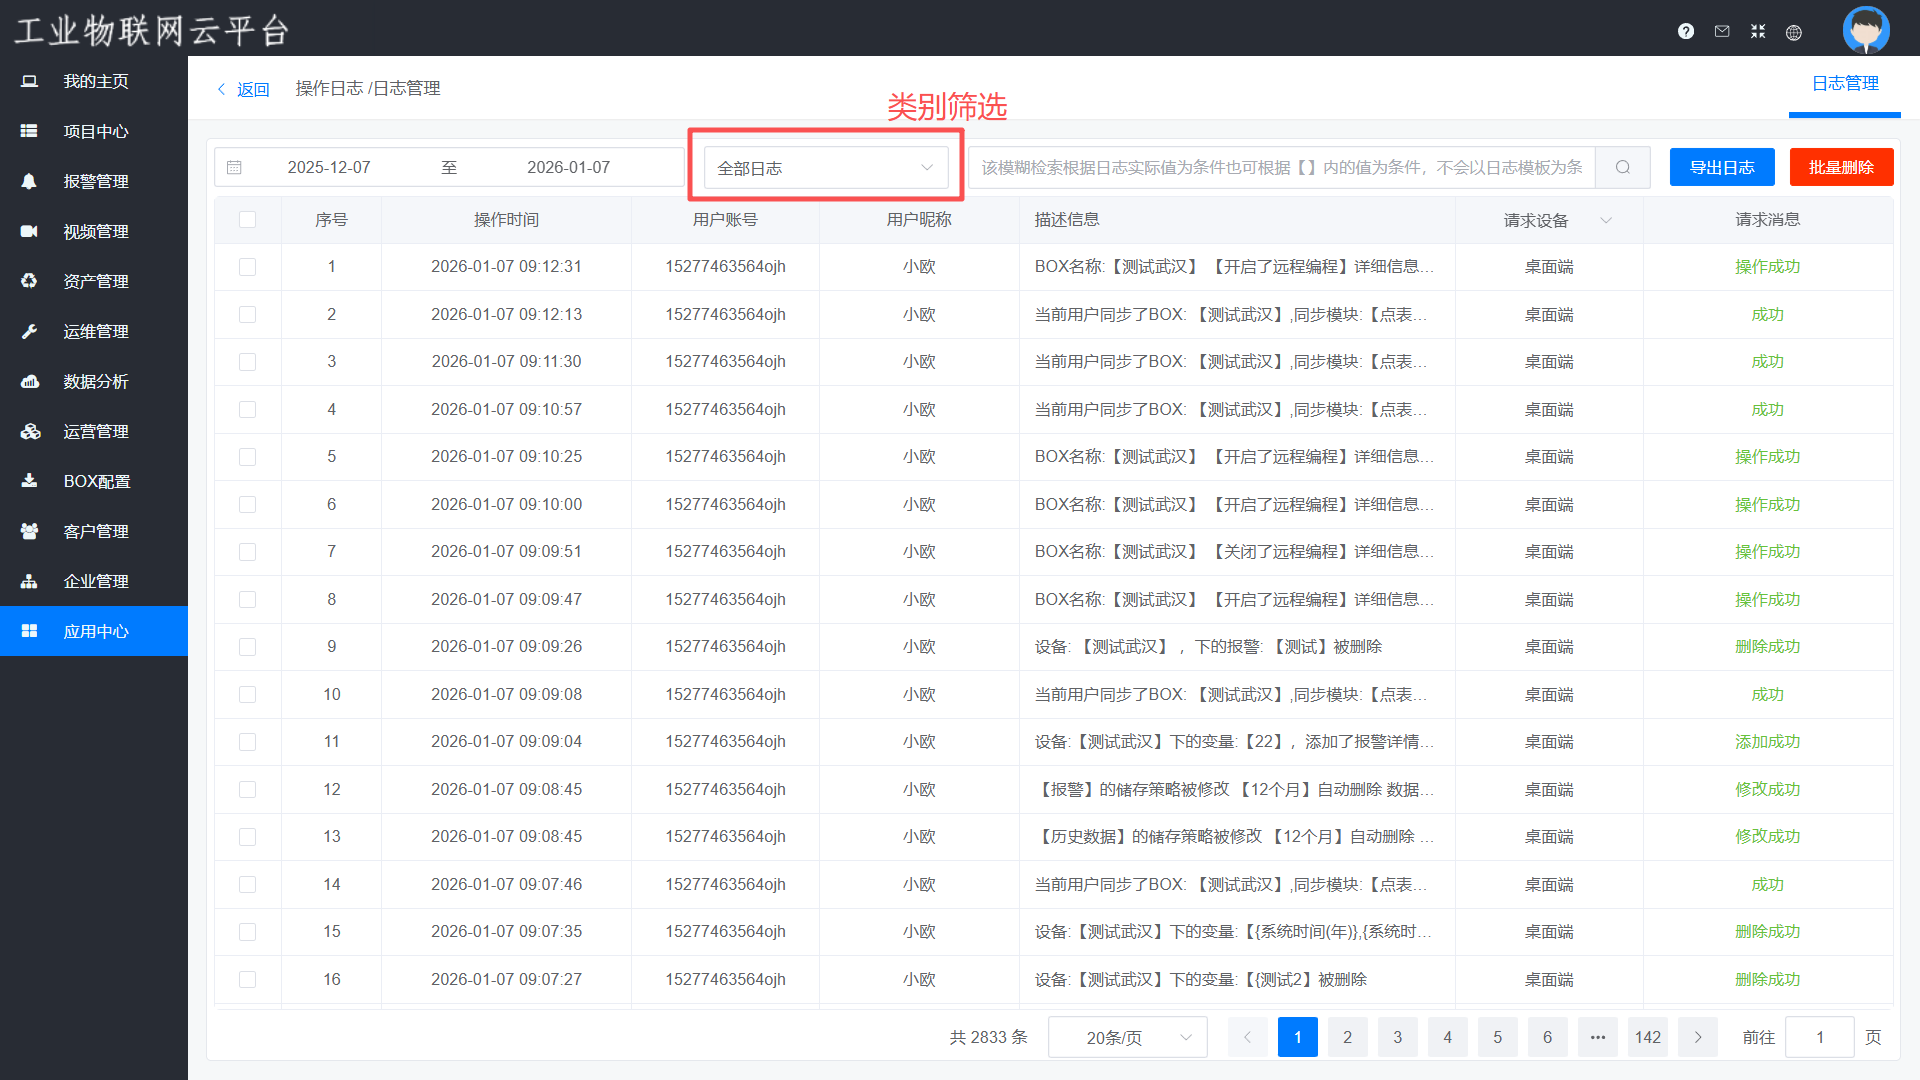The height and width of the screenshot is (1080, 1920).
Task: Click the search magnifier icon
Action: click(1623, 167)
